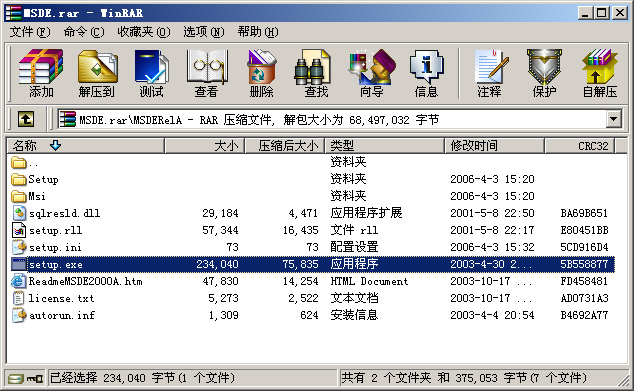This screenshot has height=391, width=634.
Task: Show archive 信息 (Info) icon
Action: 426,73
